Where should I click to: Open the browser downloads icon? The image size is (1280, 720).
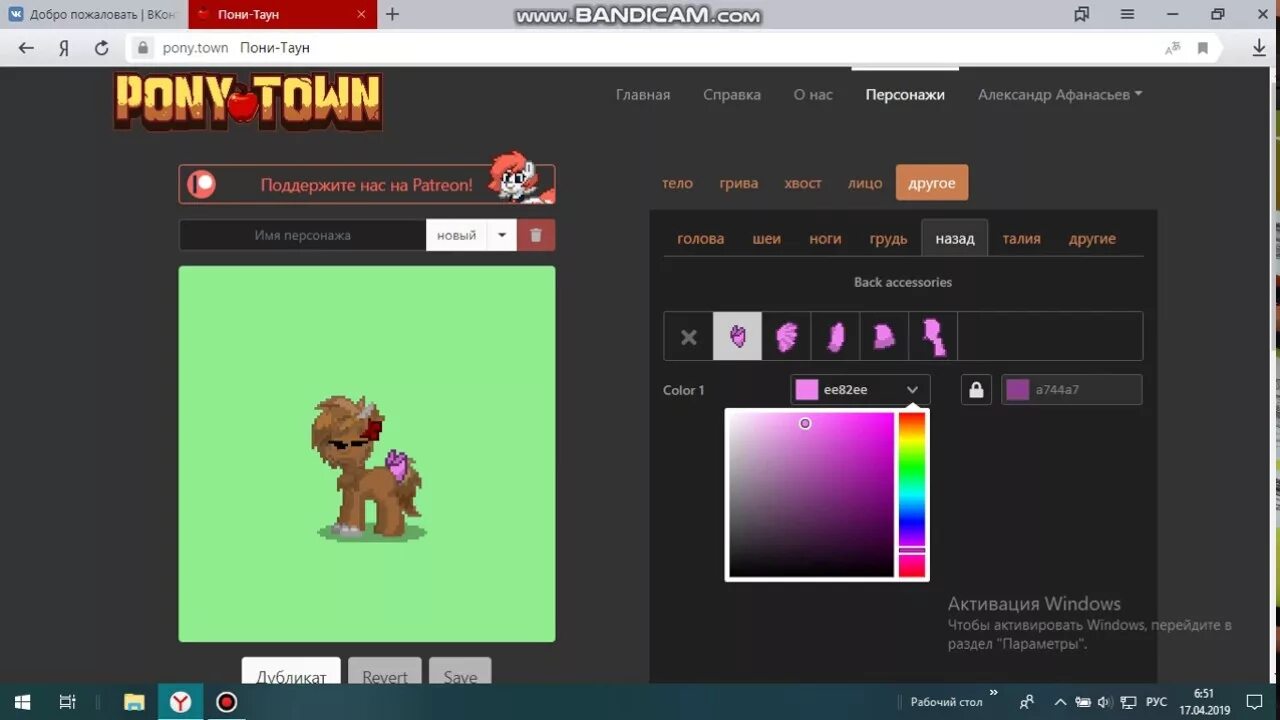pyautogui.click(x=1260, y=48)
